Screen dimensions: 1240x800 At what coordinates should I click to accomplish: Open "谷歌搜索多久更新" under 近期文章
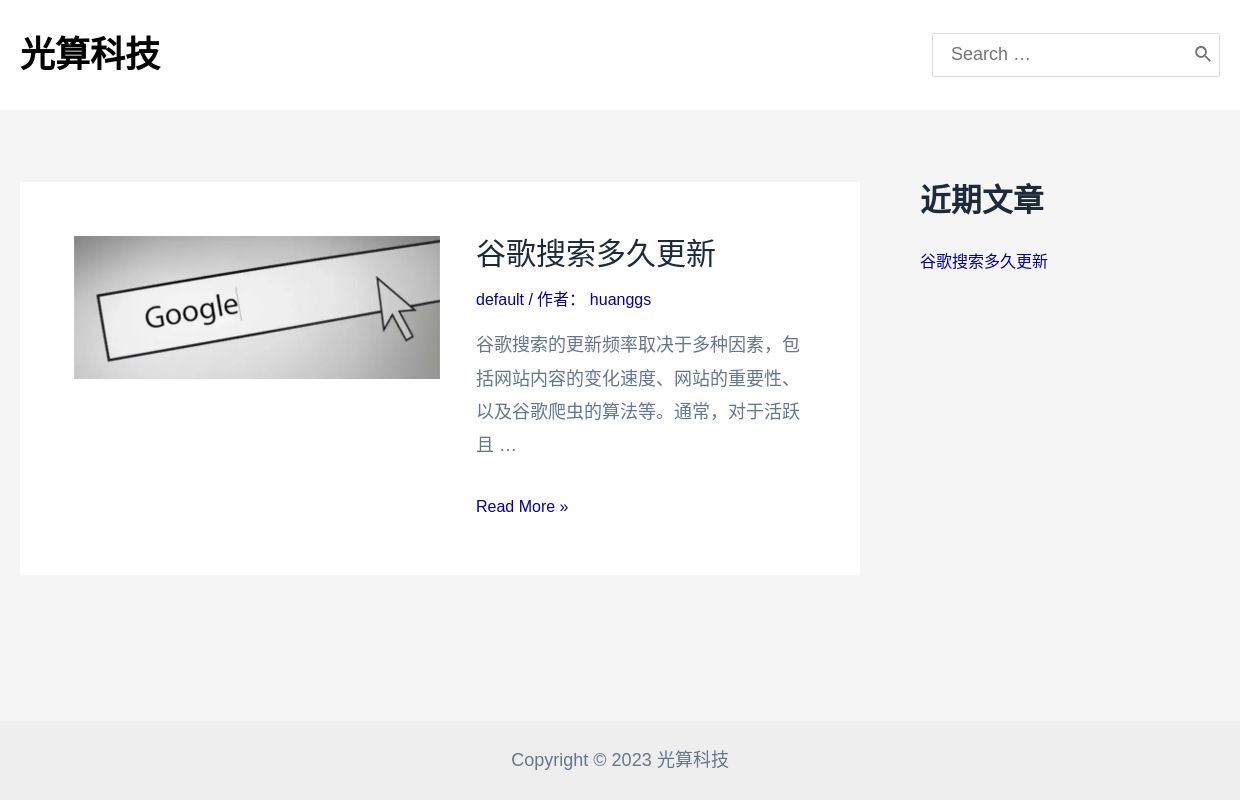click(x=983, y=261)
